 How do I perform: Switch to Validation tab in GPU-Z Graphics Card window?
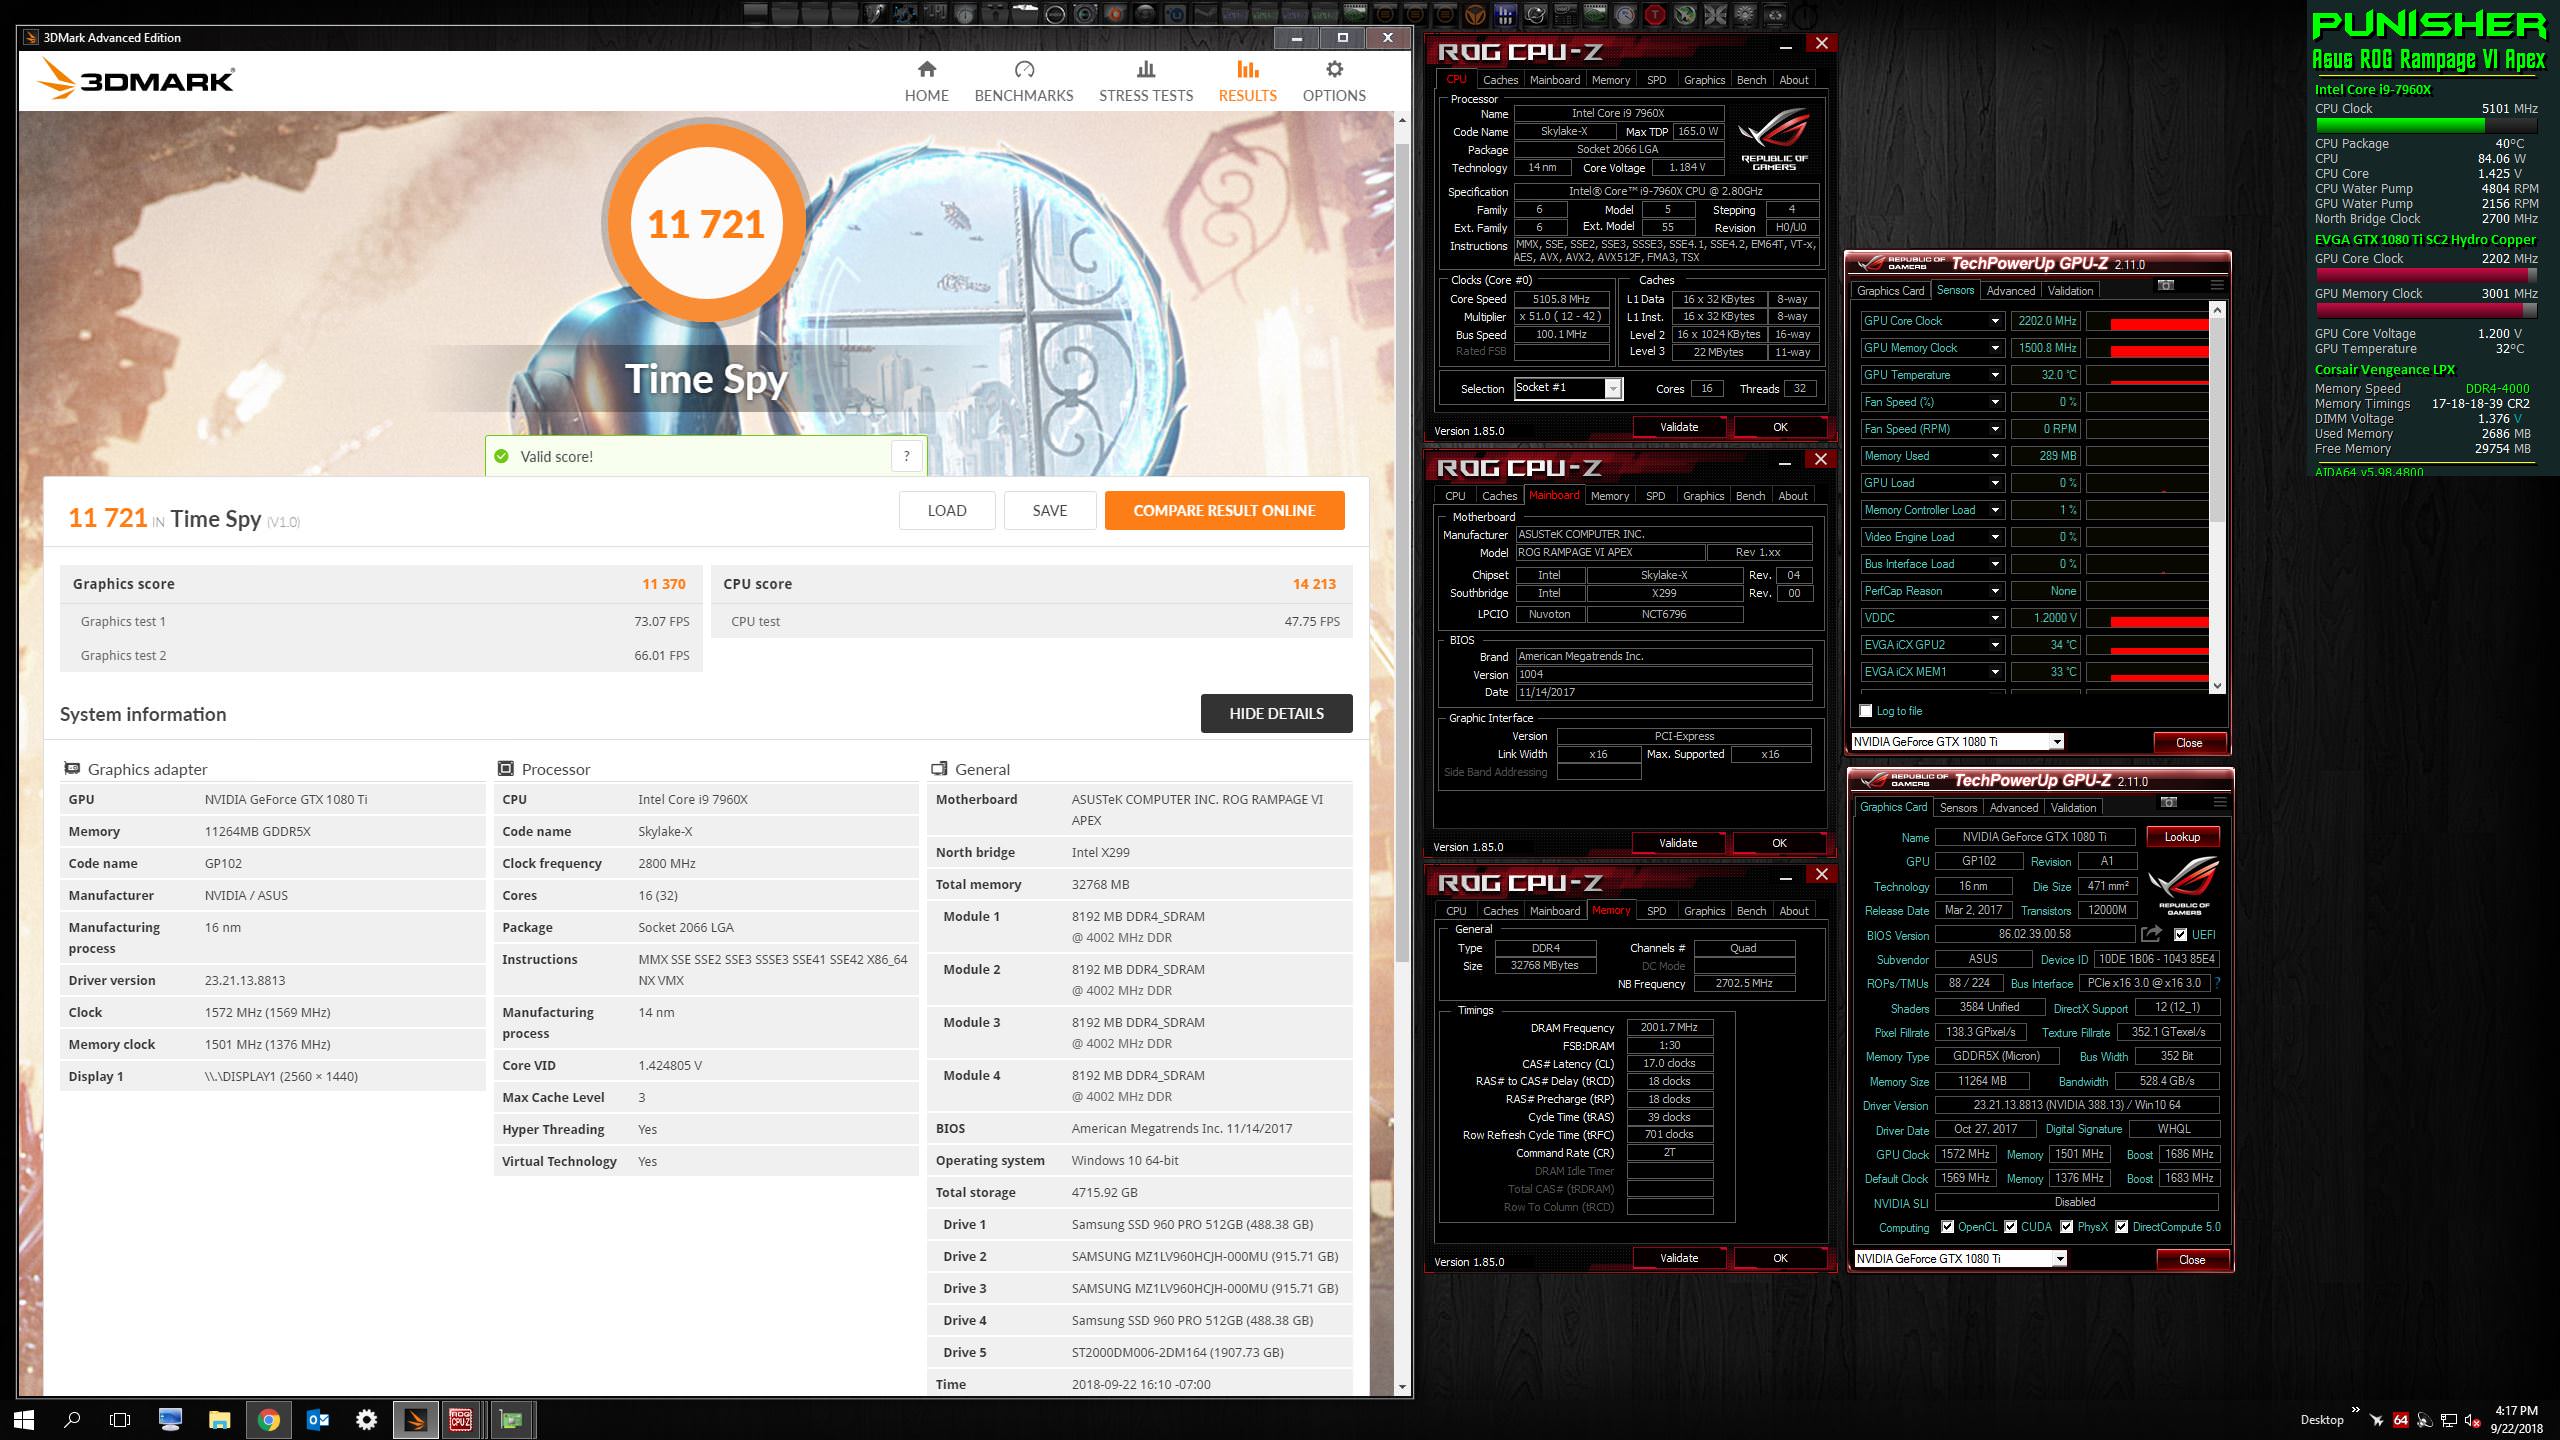(x=2073, y=808)
